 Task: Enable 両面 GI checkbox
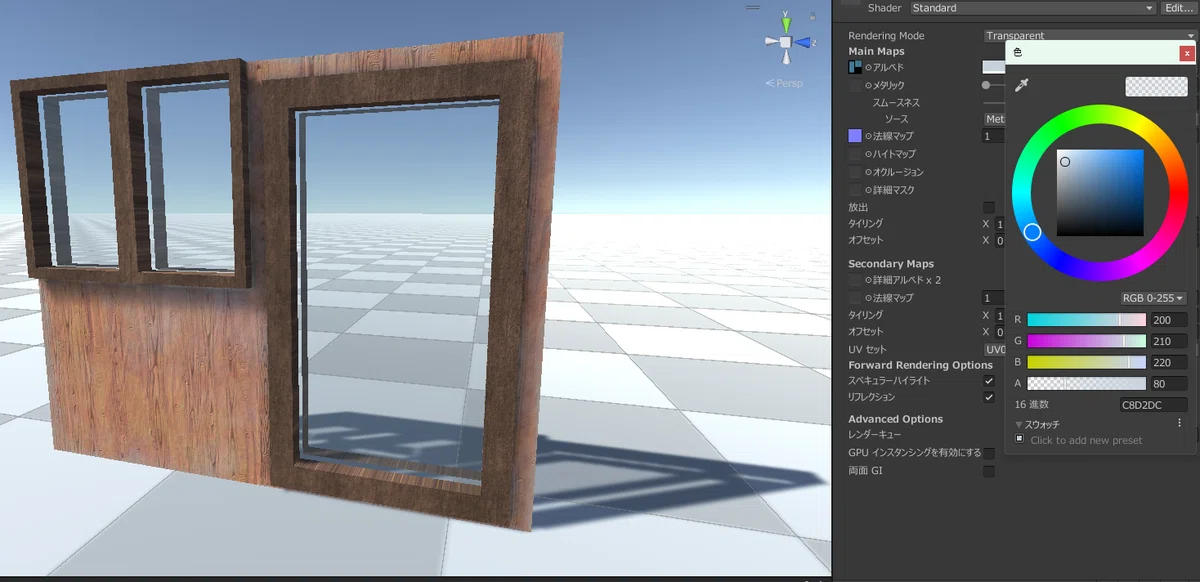989,471
